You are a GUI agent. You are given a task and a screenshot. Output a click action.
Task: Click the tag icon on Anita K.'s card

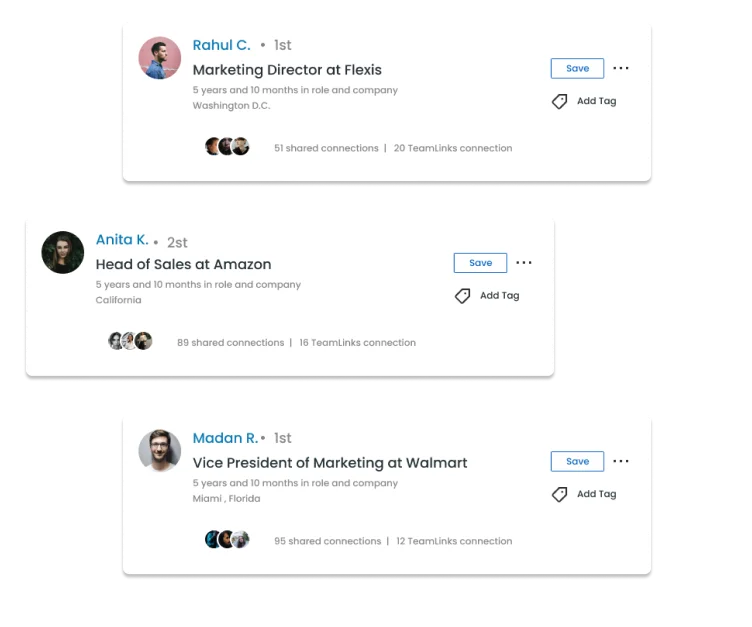462,296
